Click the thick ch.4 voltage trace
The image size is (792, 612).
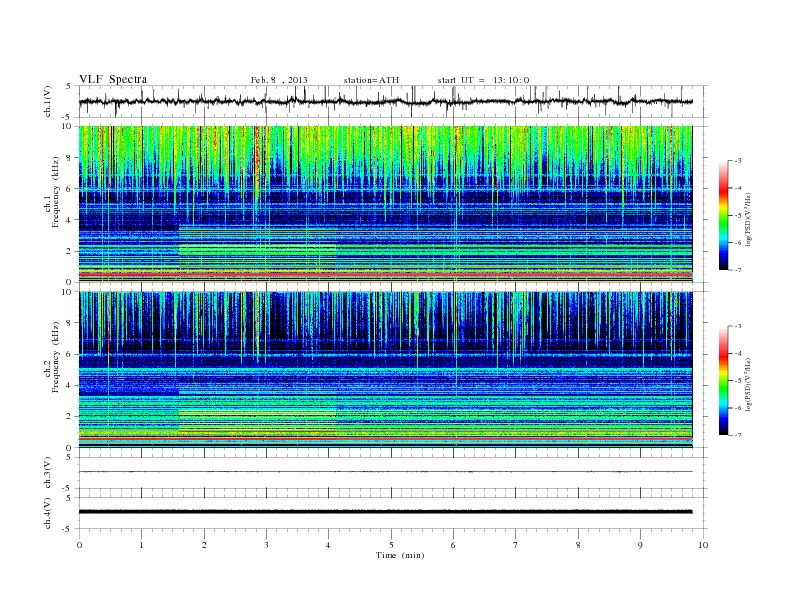pos(385,512)
